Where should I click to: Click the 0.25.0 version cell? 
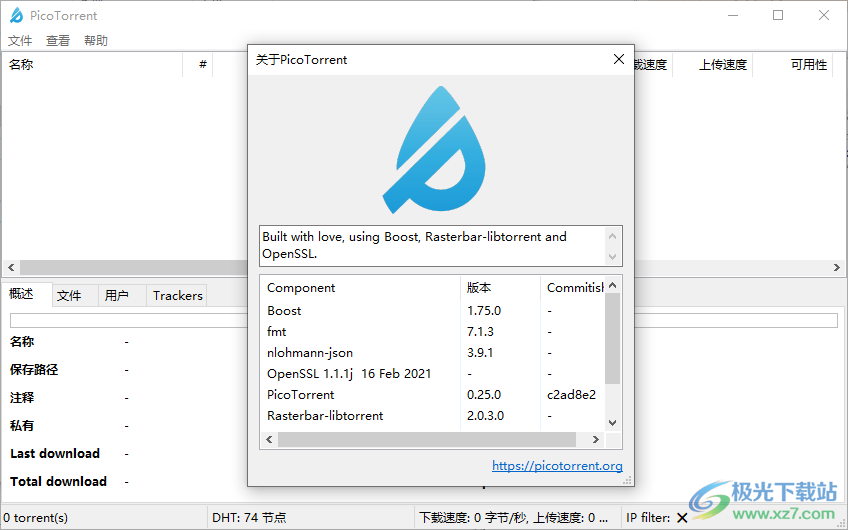point(484,395)
